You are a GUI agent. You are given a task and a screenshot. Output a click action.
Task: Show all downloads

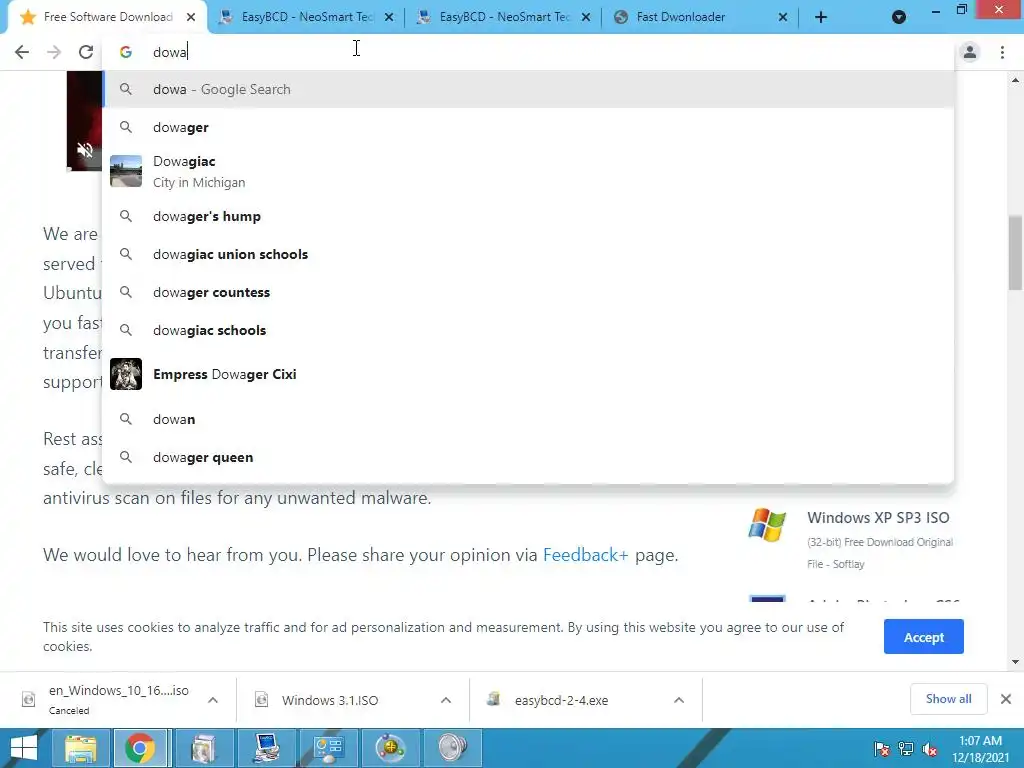(948, 699)
